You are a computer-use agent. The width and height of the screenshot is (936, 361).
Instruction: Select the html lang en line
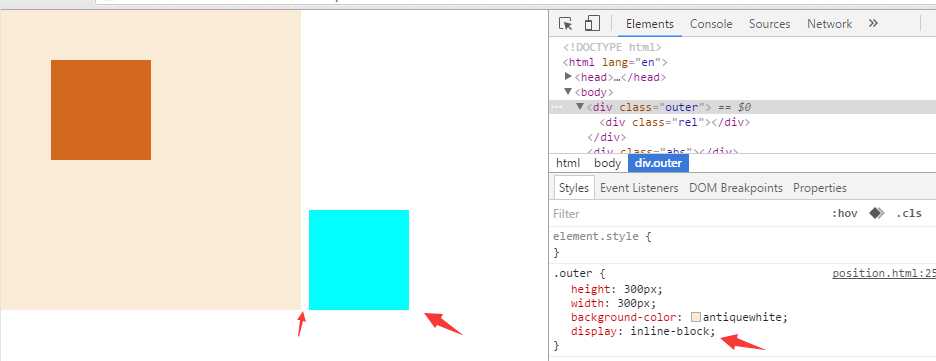pos(614,62)
